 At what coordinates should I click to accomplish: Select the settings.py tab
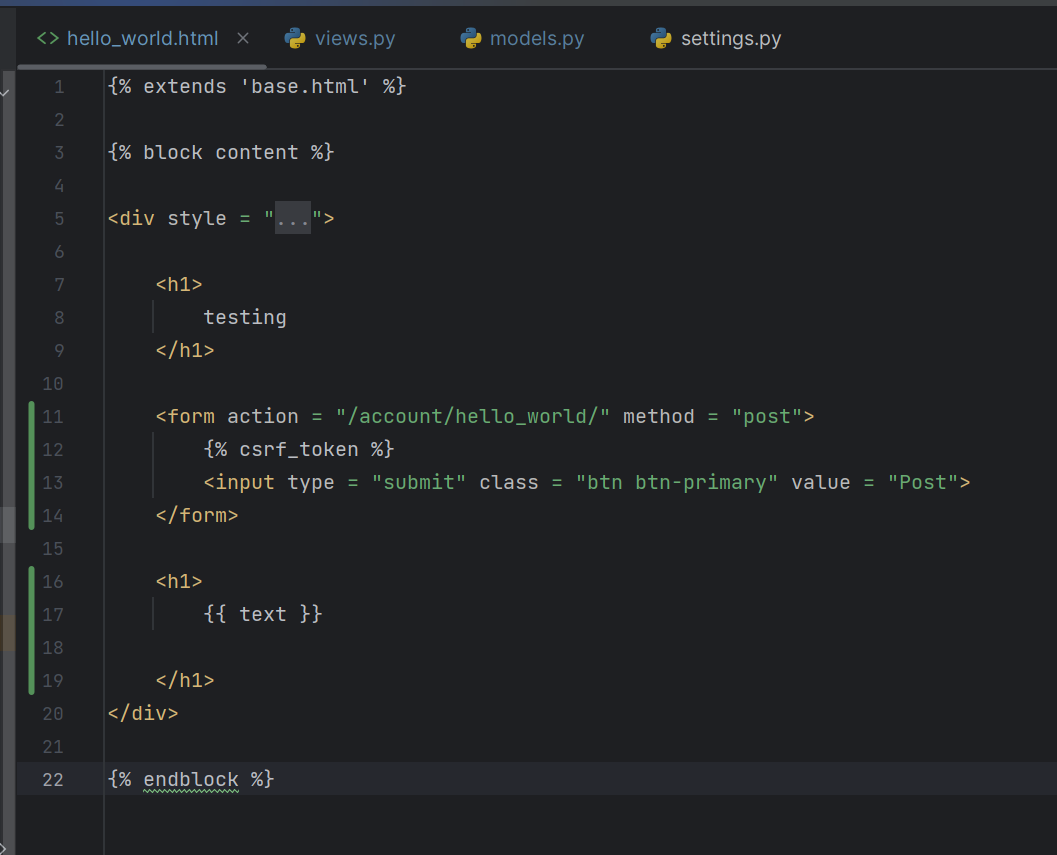point(731,39)
